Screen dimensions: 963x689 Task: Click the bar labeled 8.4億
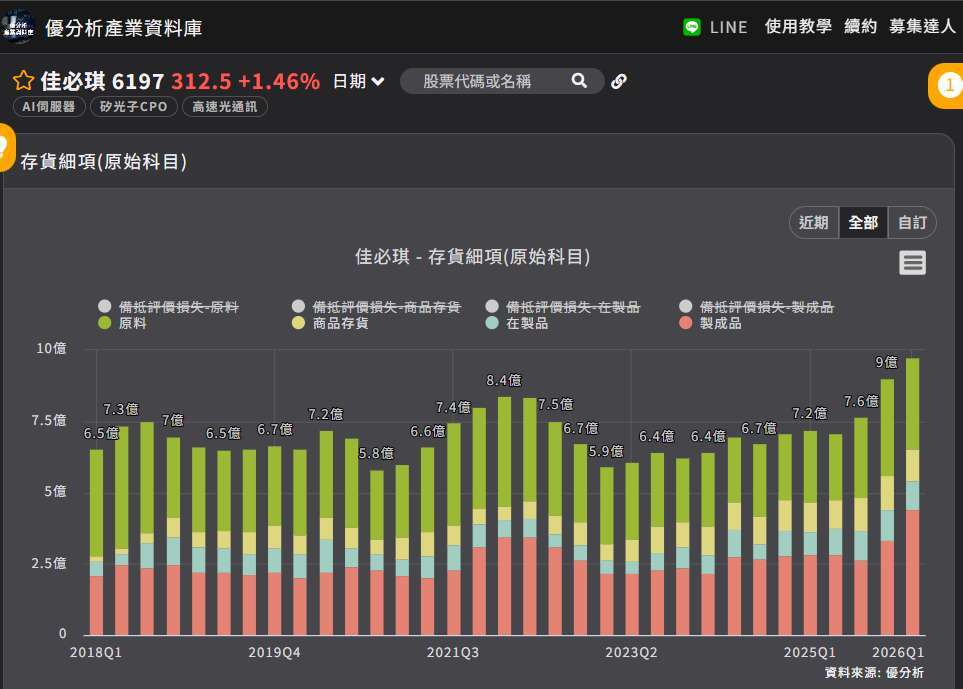coord(504,516)
